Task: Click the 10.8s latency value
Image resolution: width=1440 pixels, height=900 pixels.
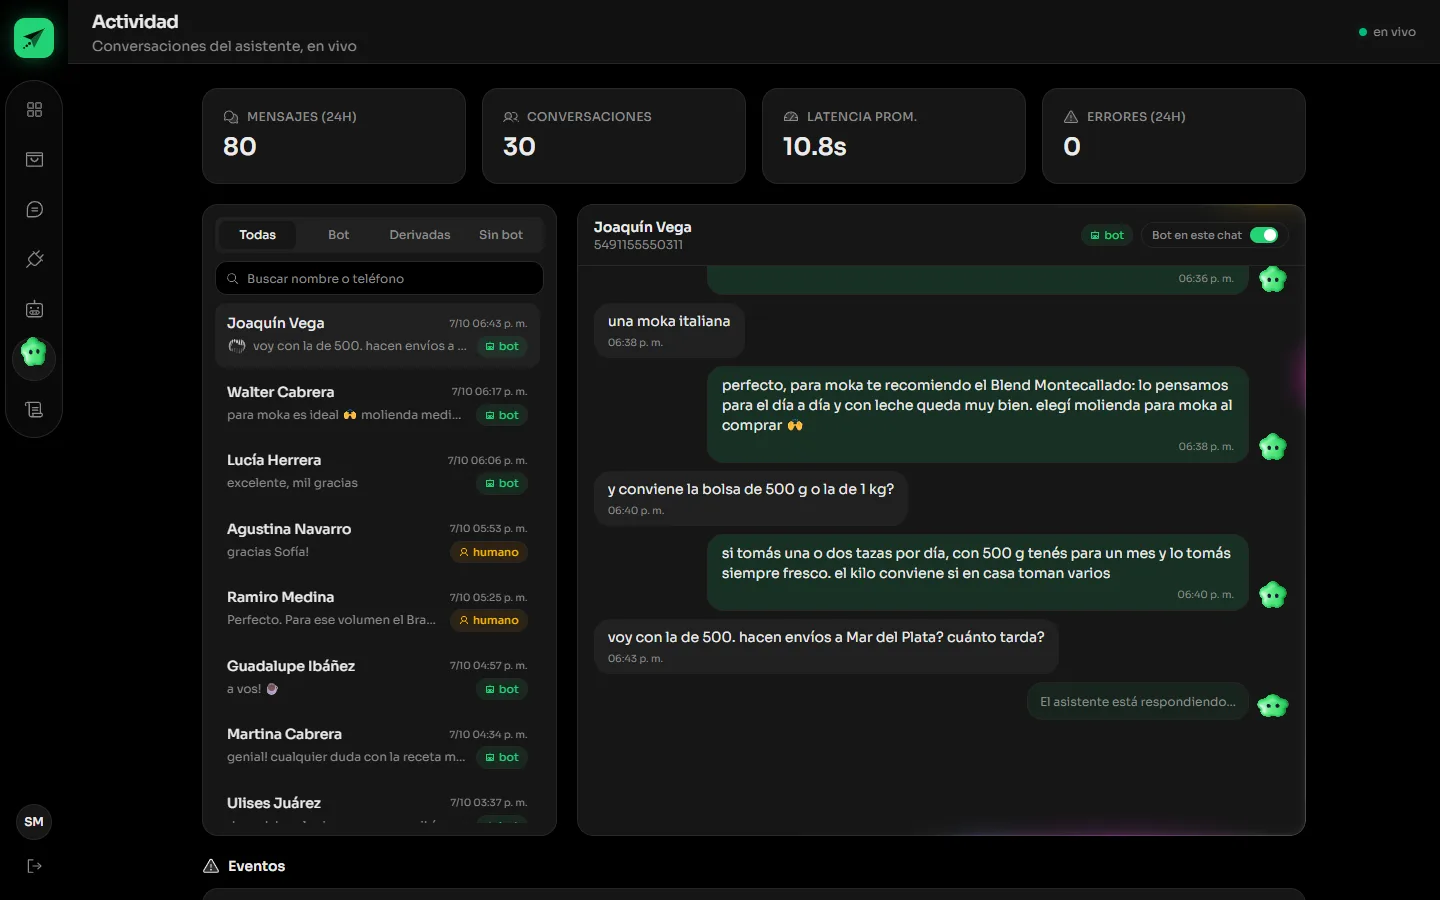Action: [815, 147]
